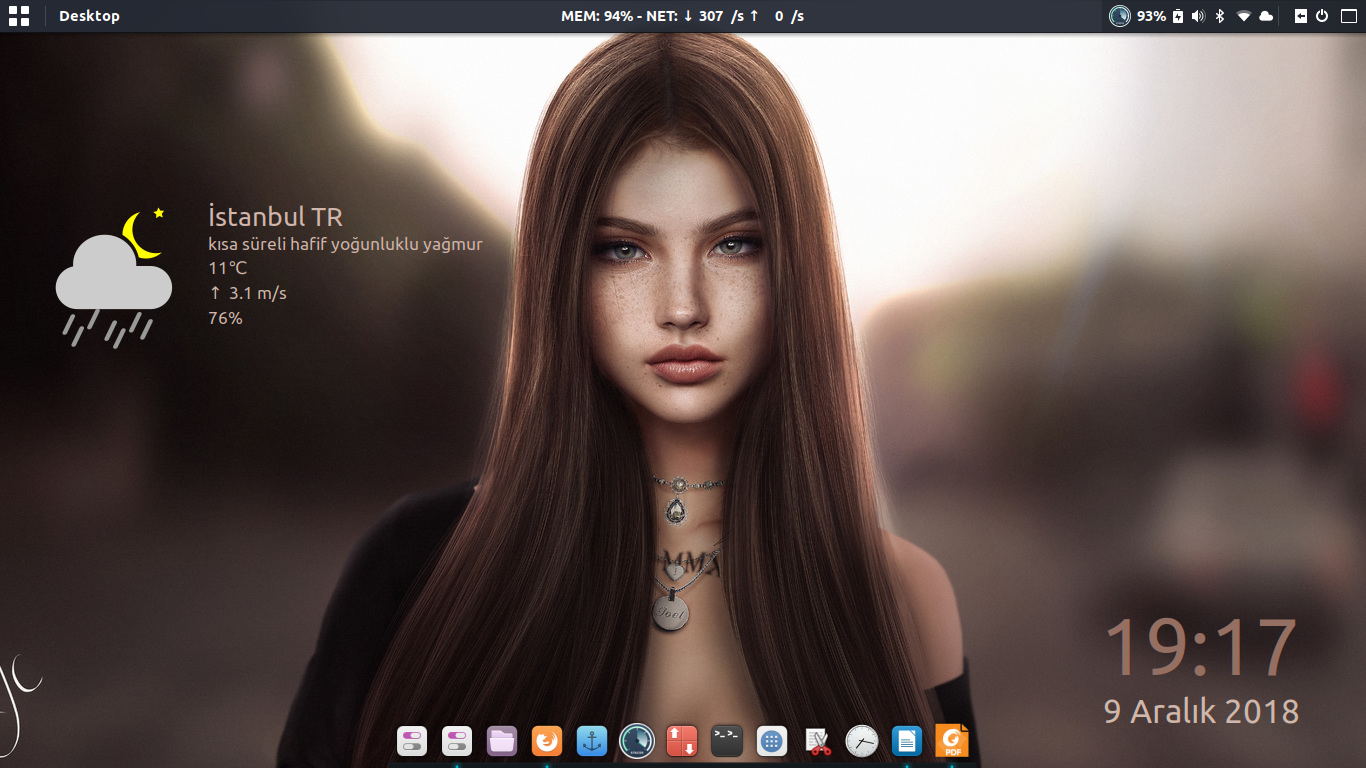This screenshot has width=1366, height=768.
Task: Open the app launcher grid icon in the dock
Action: pyautogui.click(x=772, y=741)
